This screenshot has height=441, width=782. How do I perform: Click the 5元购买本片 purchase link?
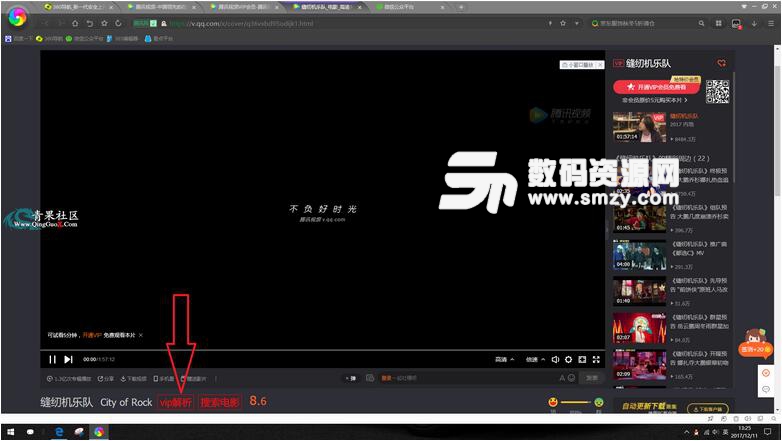tap(654, 100)
